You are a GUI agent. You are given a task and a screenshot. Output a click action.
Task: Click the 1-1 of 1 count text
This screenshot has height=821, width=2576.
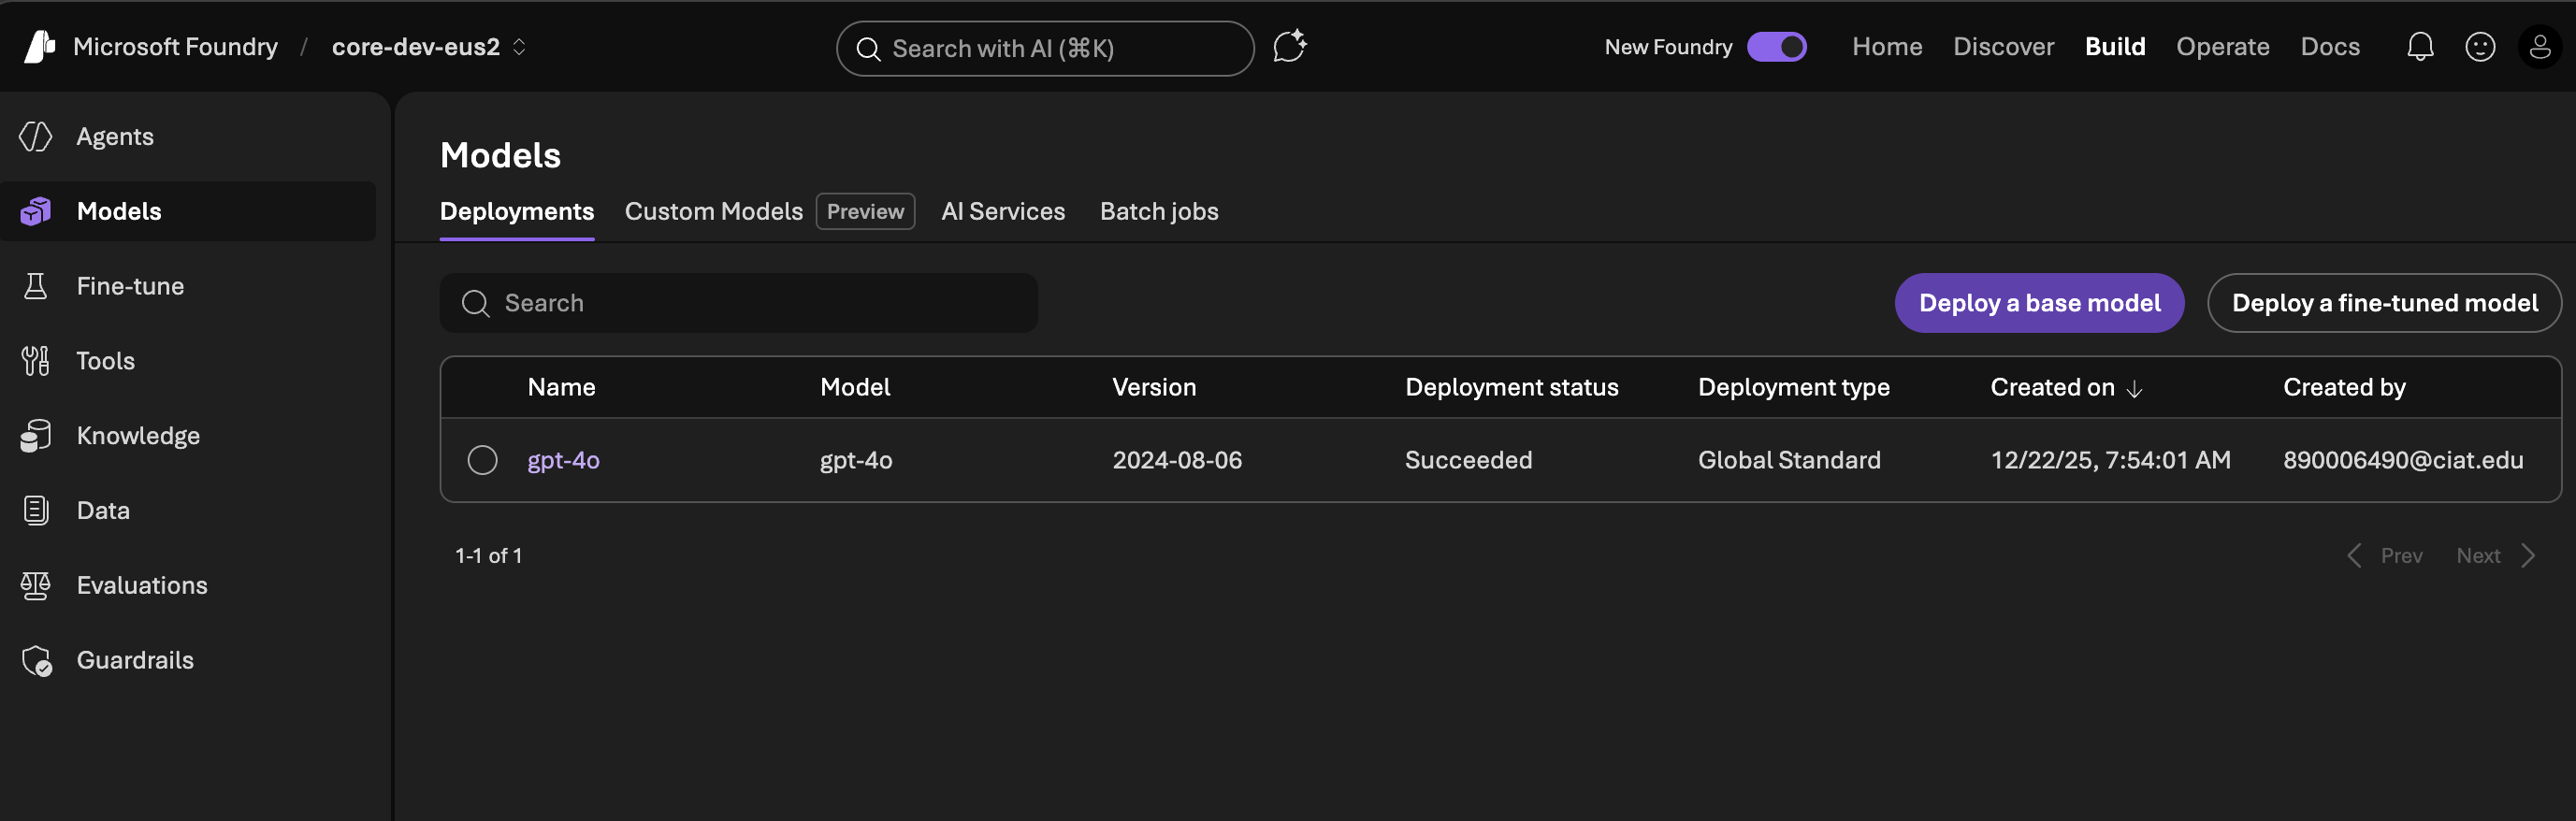tap(488, 556)
